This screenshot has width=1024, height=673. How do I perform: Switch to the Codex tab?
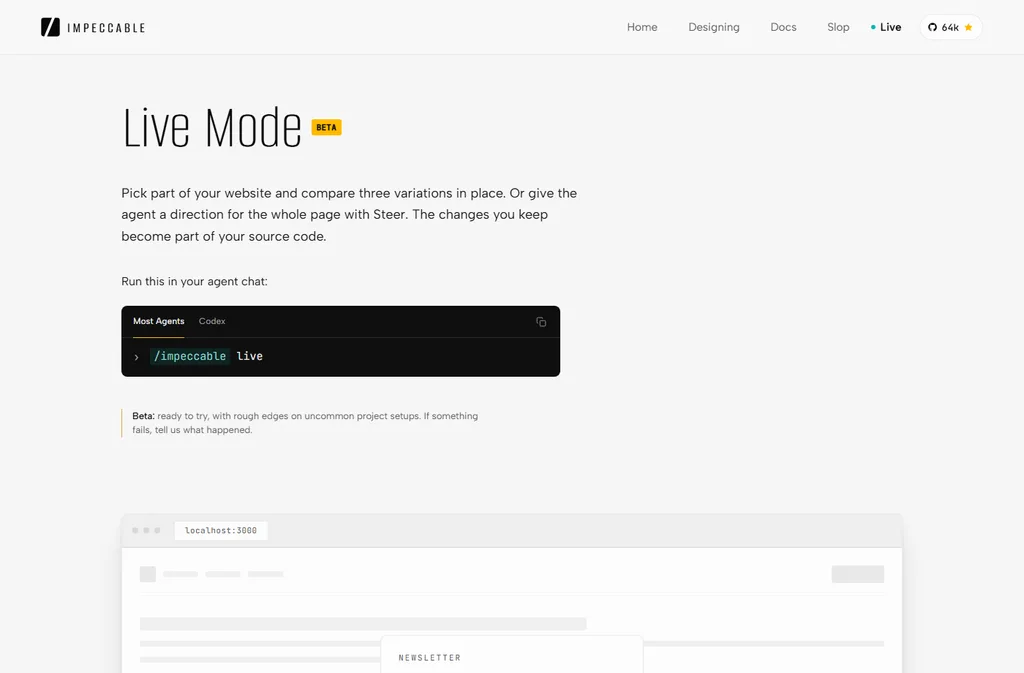pos(212,321)
